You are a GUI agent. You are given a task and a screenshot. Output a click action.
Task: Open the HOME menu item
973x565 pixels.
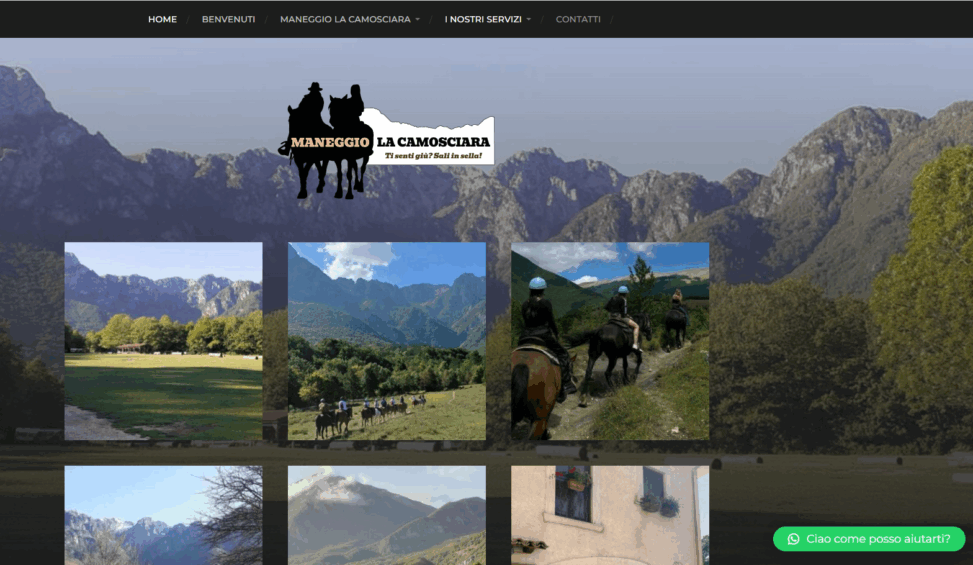click(162, 19)
